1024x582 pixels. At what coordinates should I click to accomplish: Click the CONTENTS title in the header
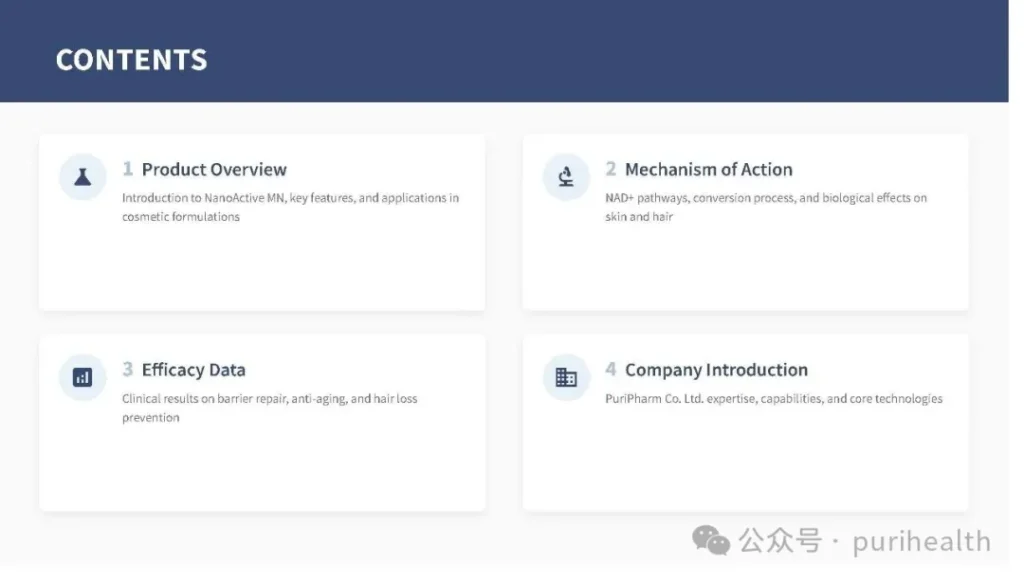[131, 60]
